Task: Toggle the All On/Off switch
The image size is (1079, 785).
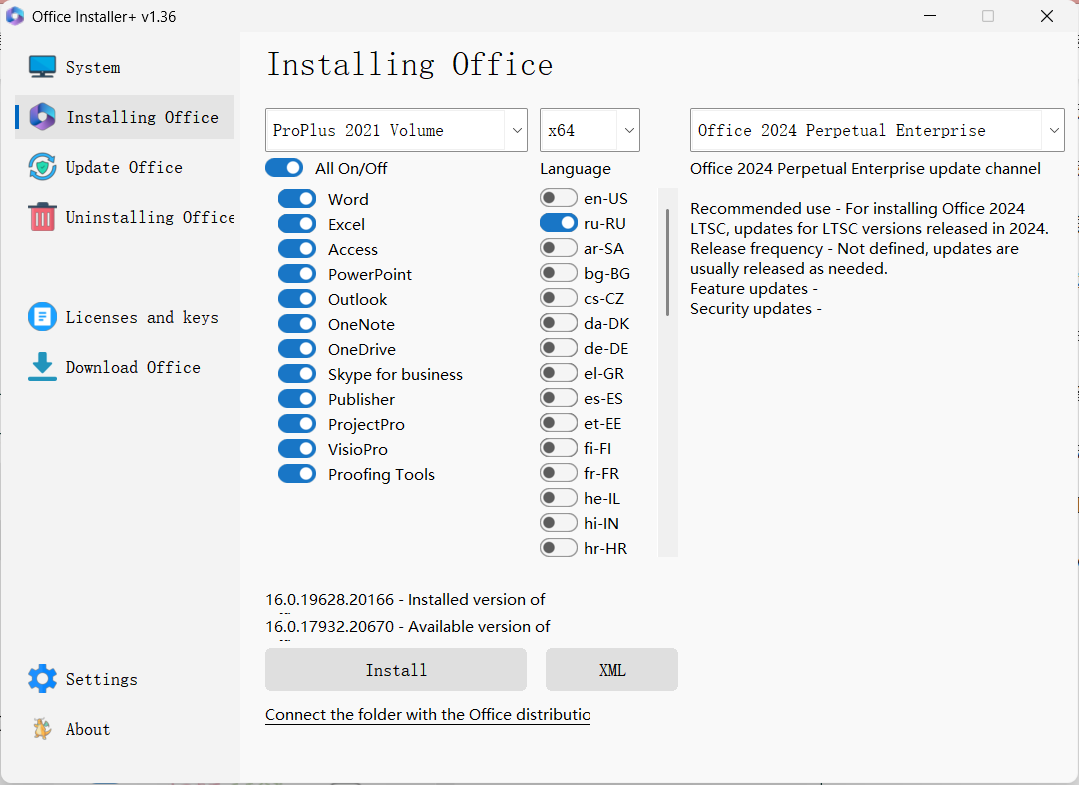Action: (x=284, y=168)
